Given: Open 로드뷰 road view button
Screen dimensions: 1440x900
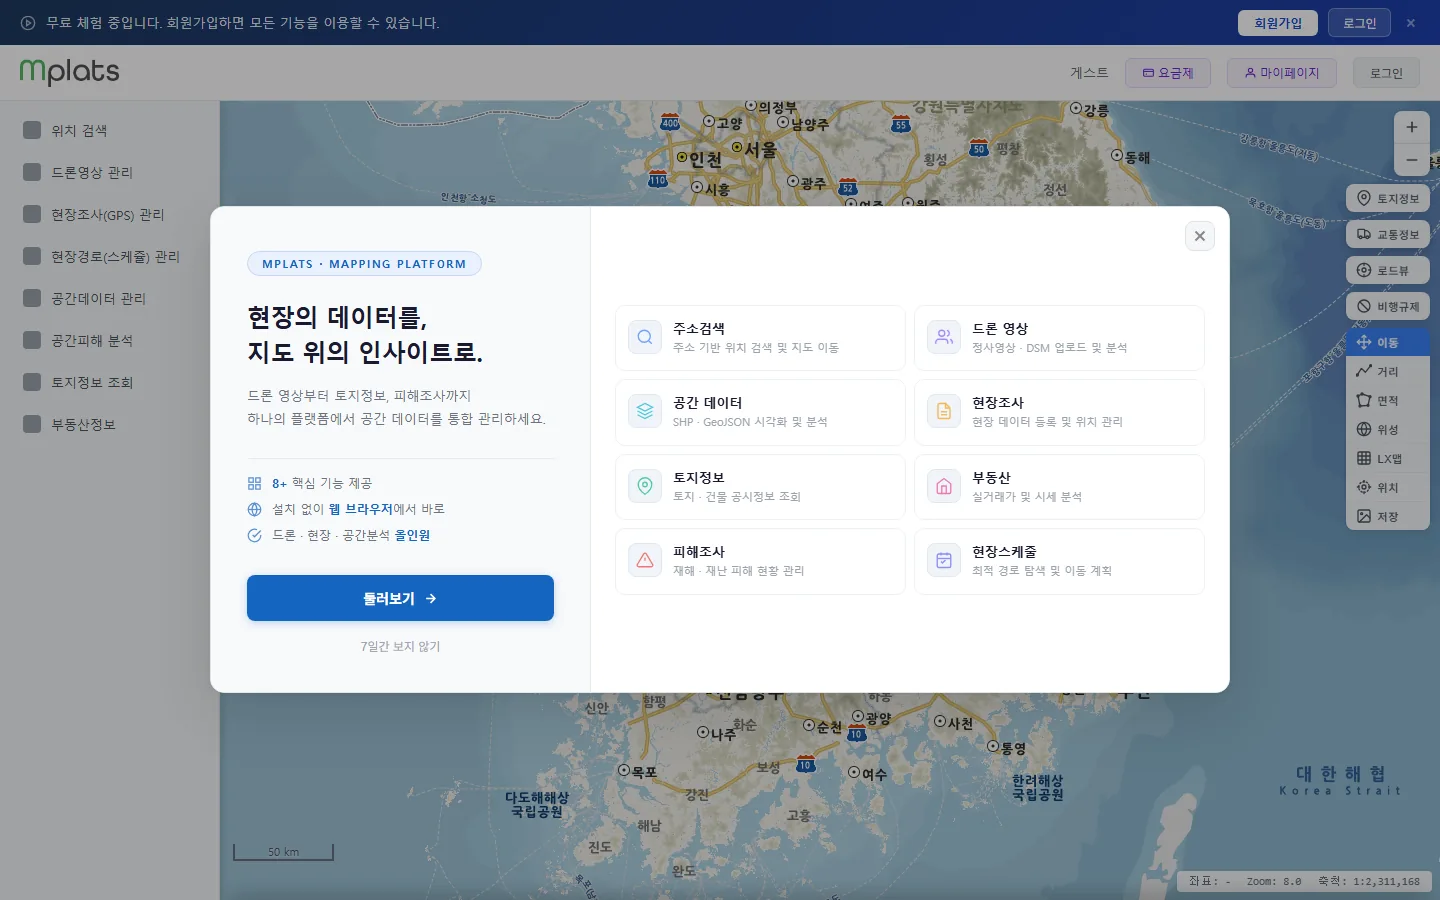Looking at the screenshot, I should (x=1387, y=270).
